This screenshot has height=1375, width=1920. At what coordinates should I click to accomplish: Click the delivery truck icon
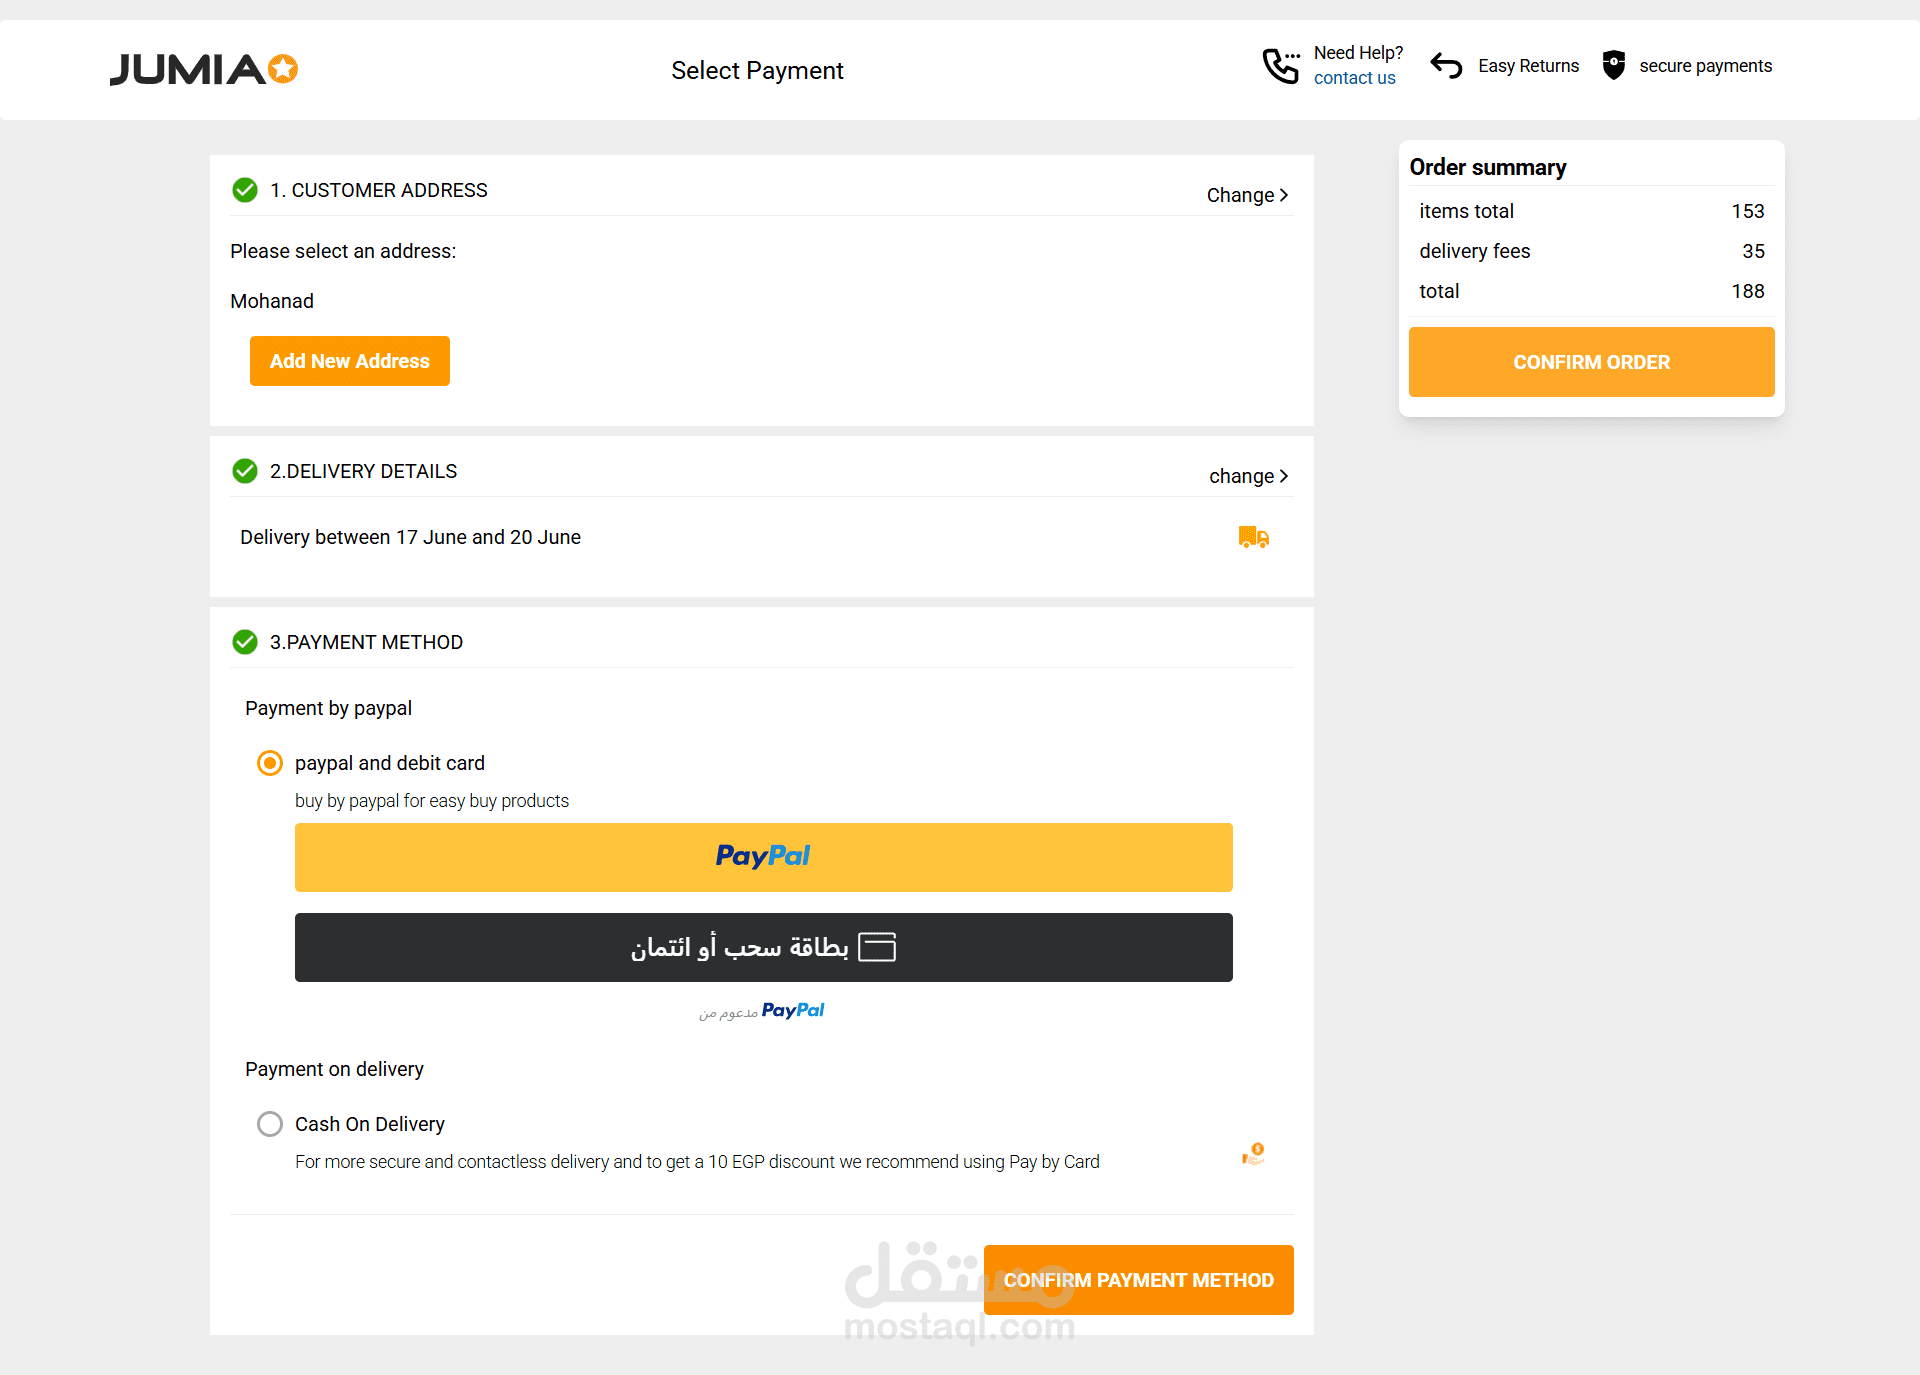click(x=1253, y=537)
